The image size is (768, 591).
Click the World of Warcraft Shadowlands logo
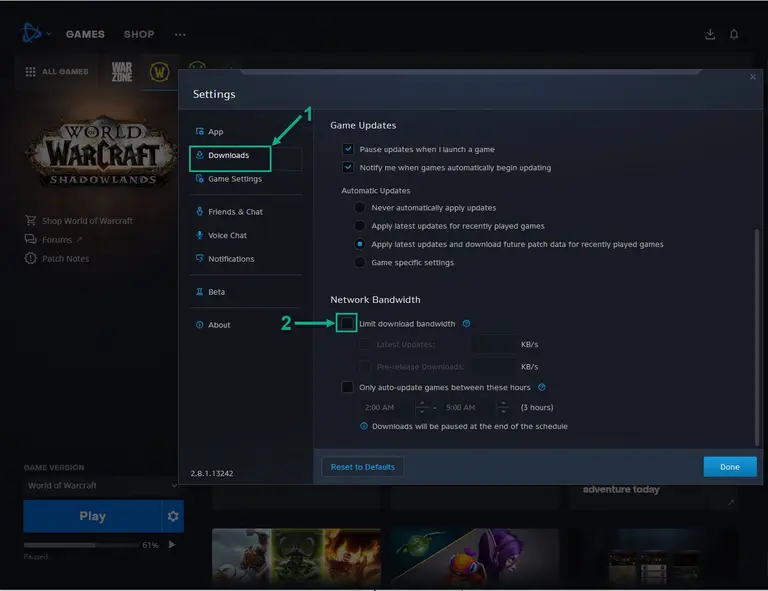(102, 152)
